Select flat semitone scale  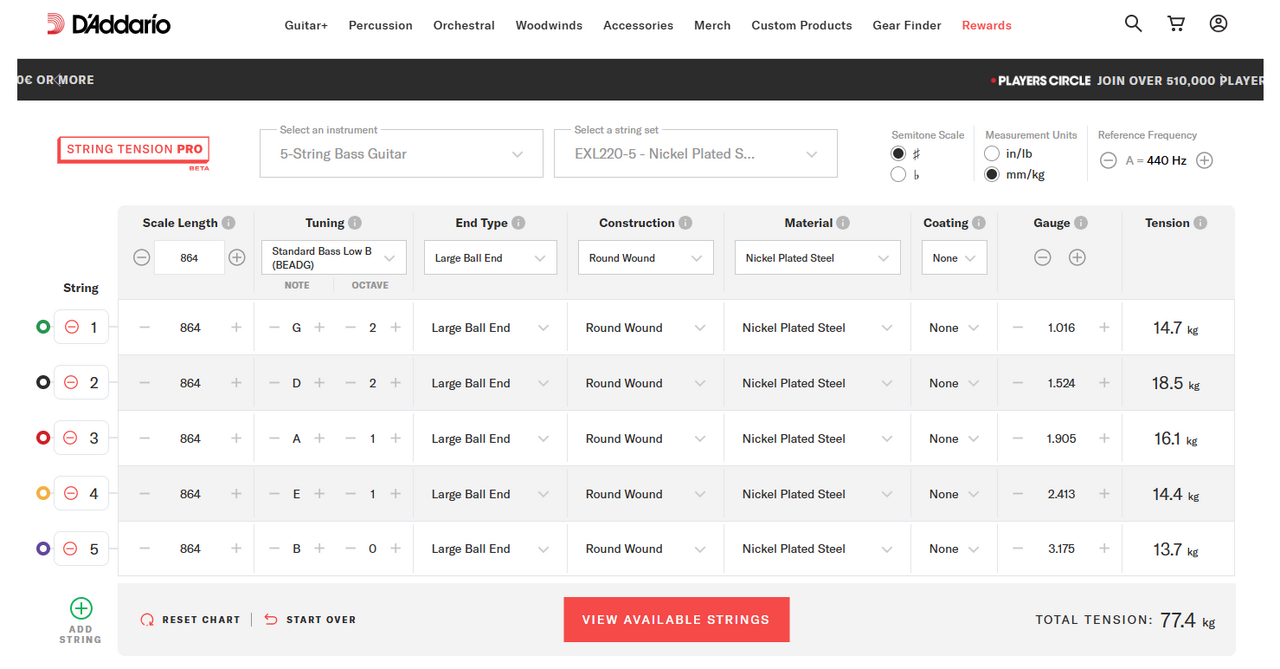click(x=898, y=175)
